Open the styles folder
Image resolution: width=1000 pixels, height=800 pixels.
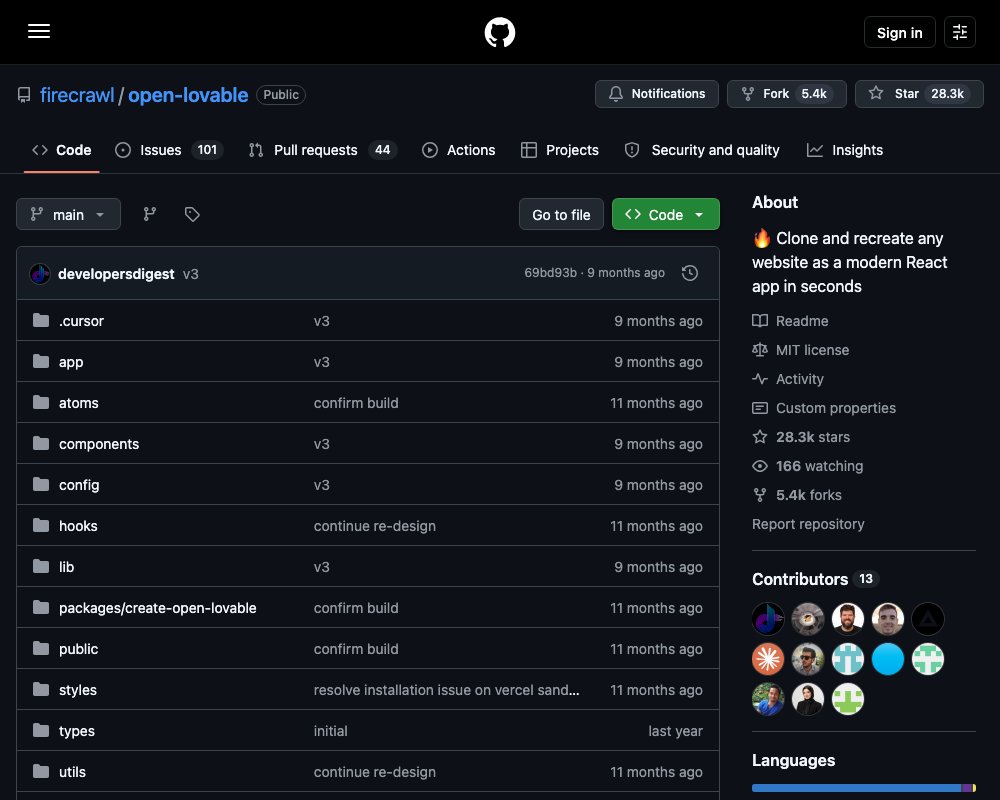point(78,690)
